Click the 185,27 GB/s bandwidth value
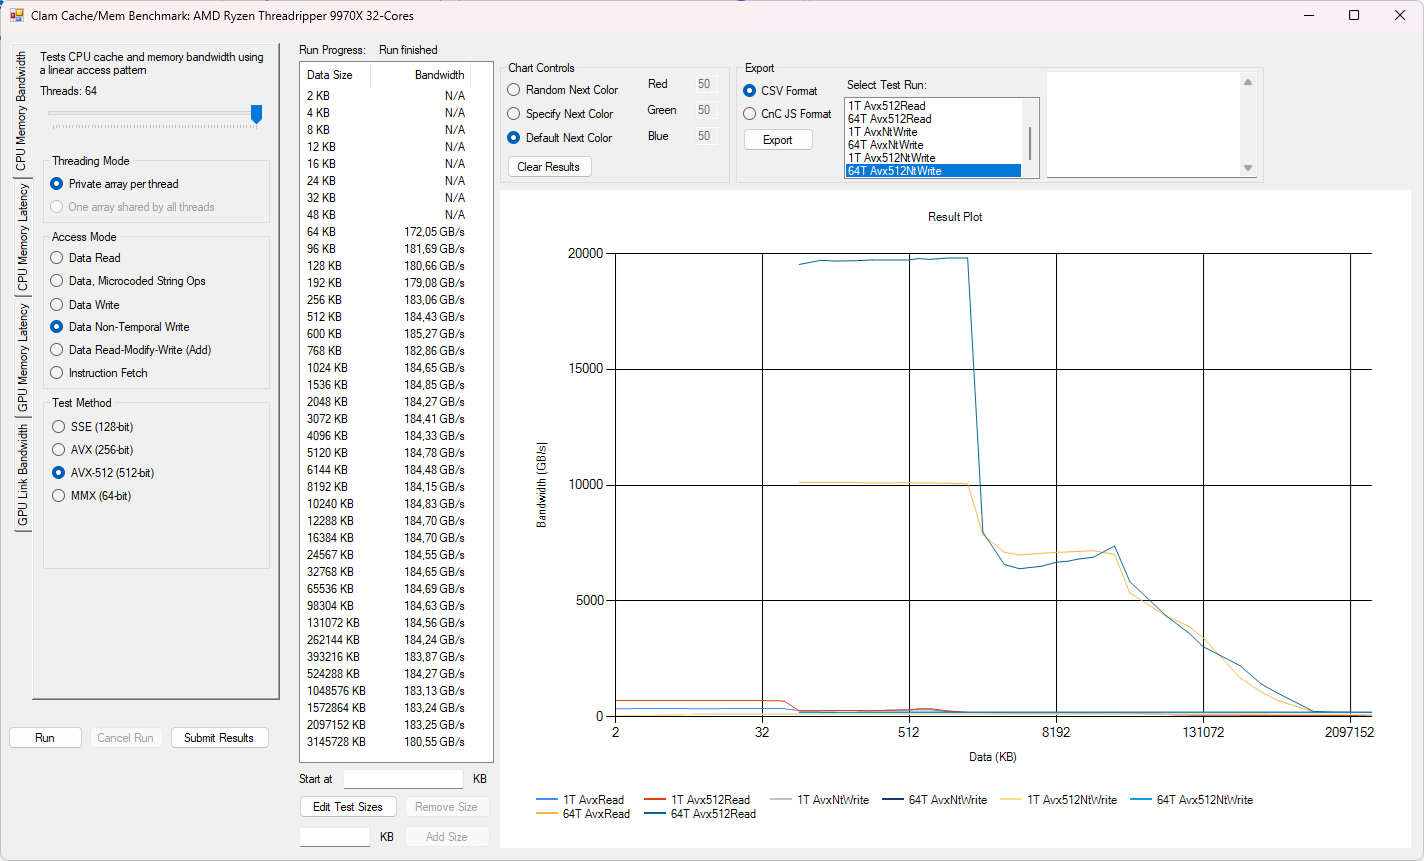This screenshot has height=861, width=1424. click(434, 333)
